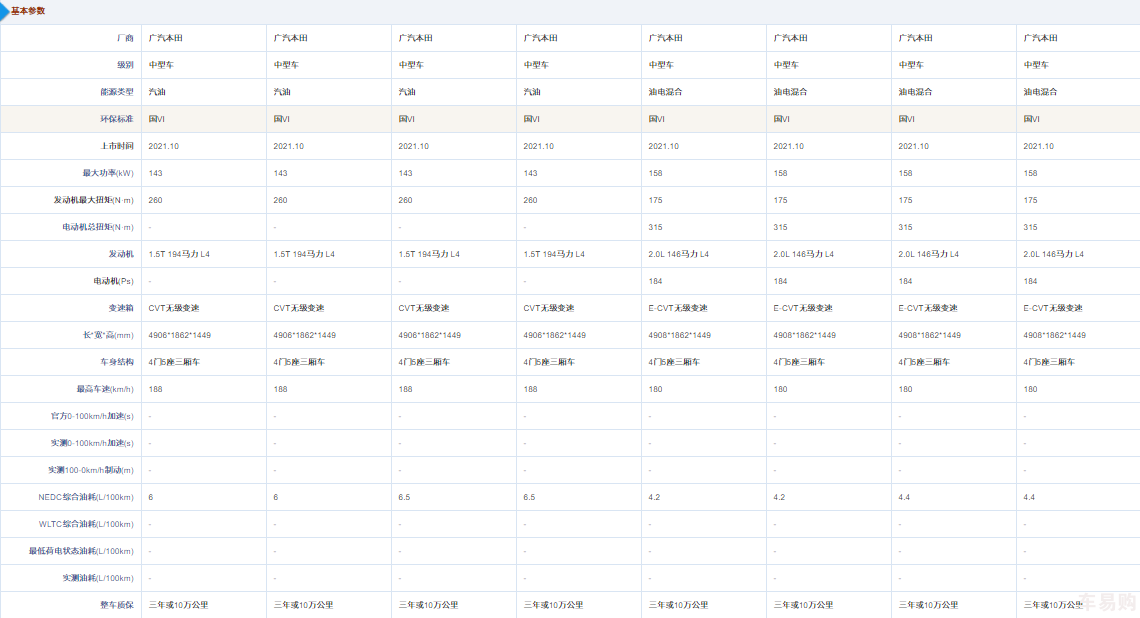Select the leftmost 4906*1862*1449 dimensions cell
This screenshot has width=1140, height=618.
(180, 335)
